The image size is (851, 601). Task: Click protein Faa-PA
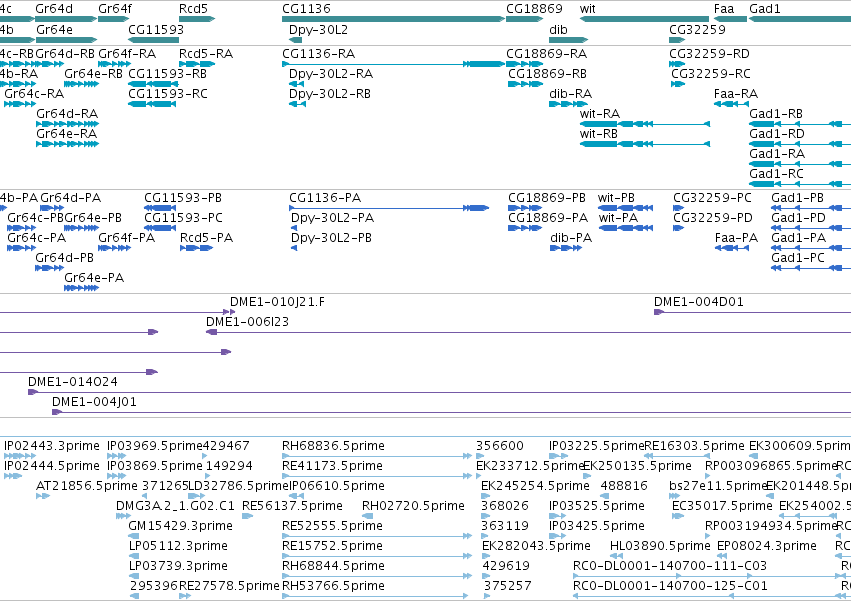(x=732, y=248)
